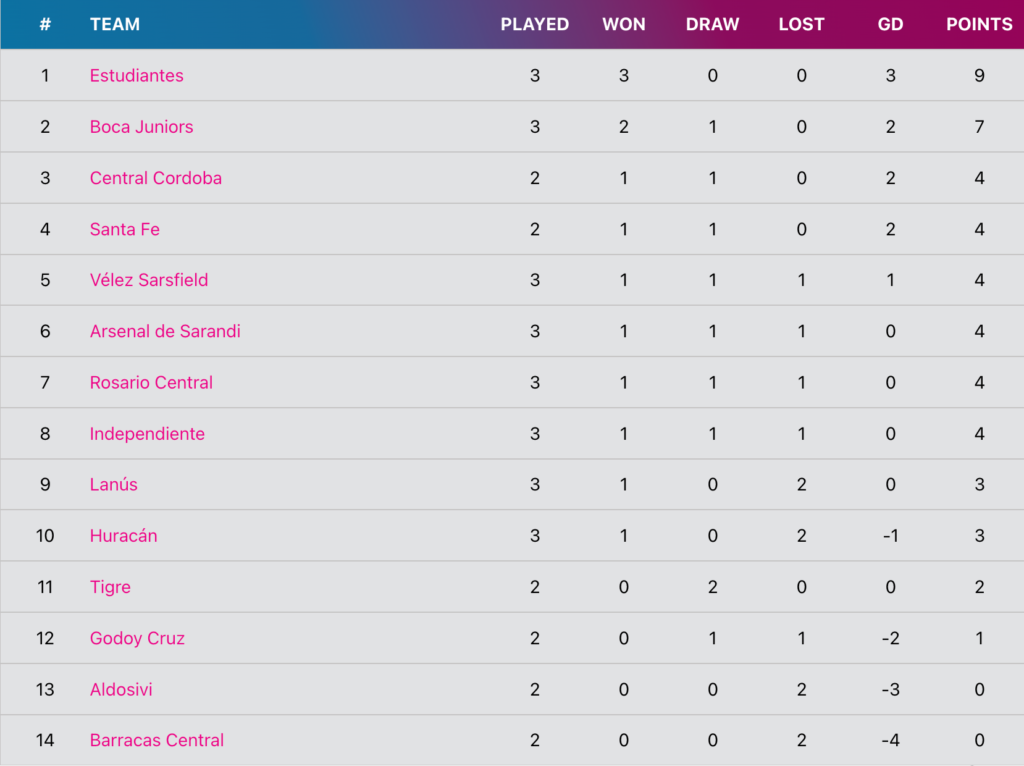This screenshot has height=766, width=1024.
Task: Select the Central Cordoba link
Action: coord(155,178)
